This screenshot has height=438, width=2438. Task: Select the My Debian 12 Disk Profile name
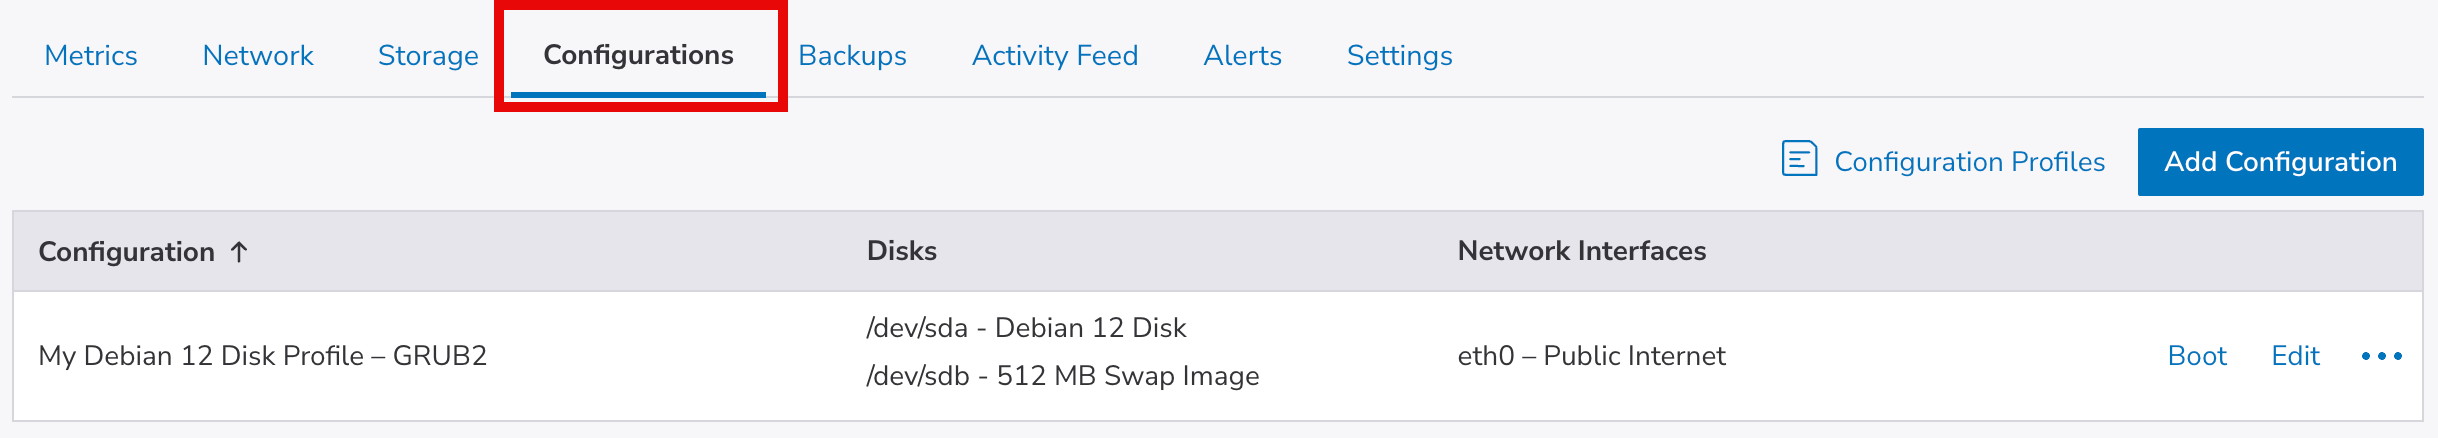[262, 356]
